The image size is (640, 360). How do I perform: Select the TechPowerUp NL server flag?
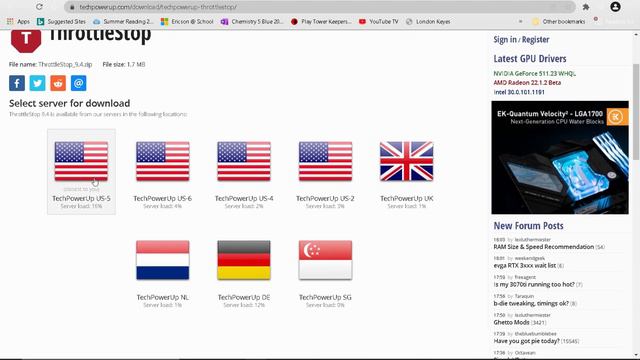pyautogui.click(x=162, y=260)
